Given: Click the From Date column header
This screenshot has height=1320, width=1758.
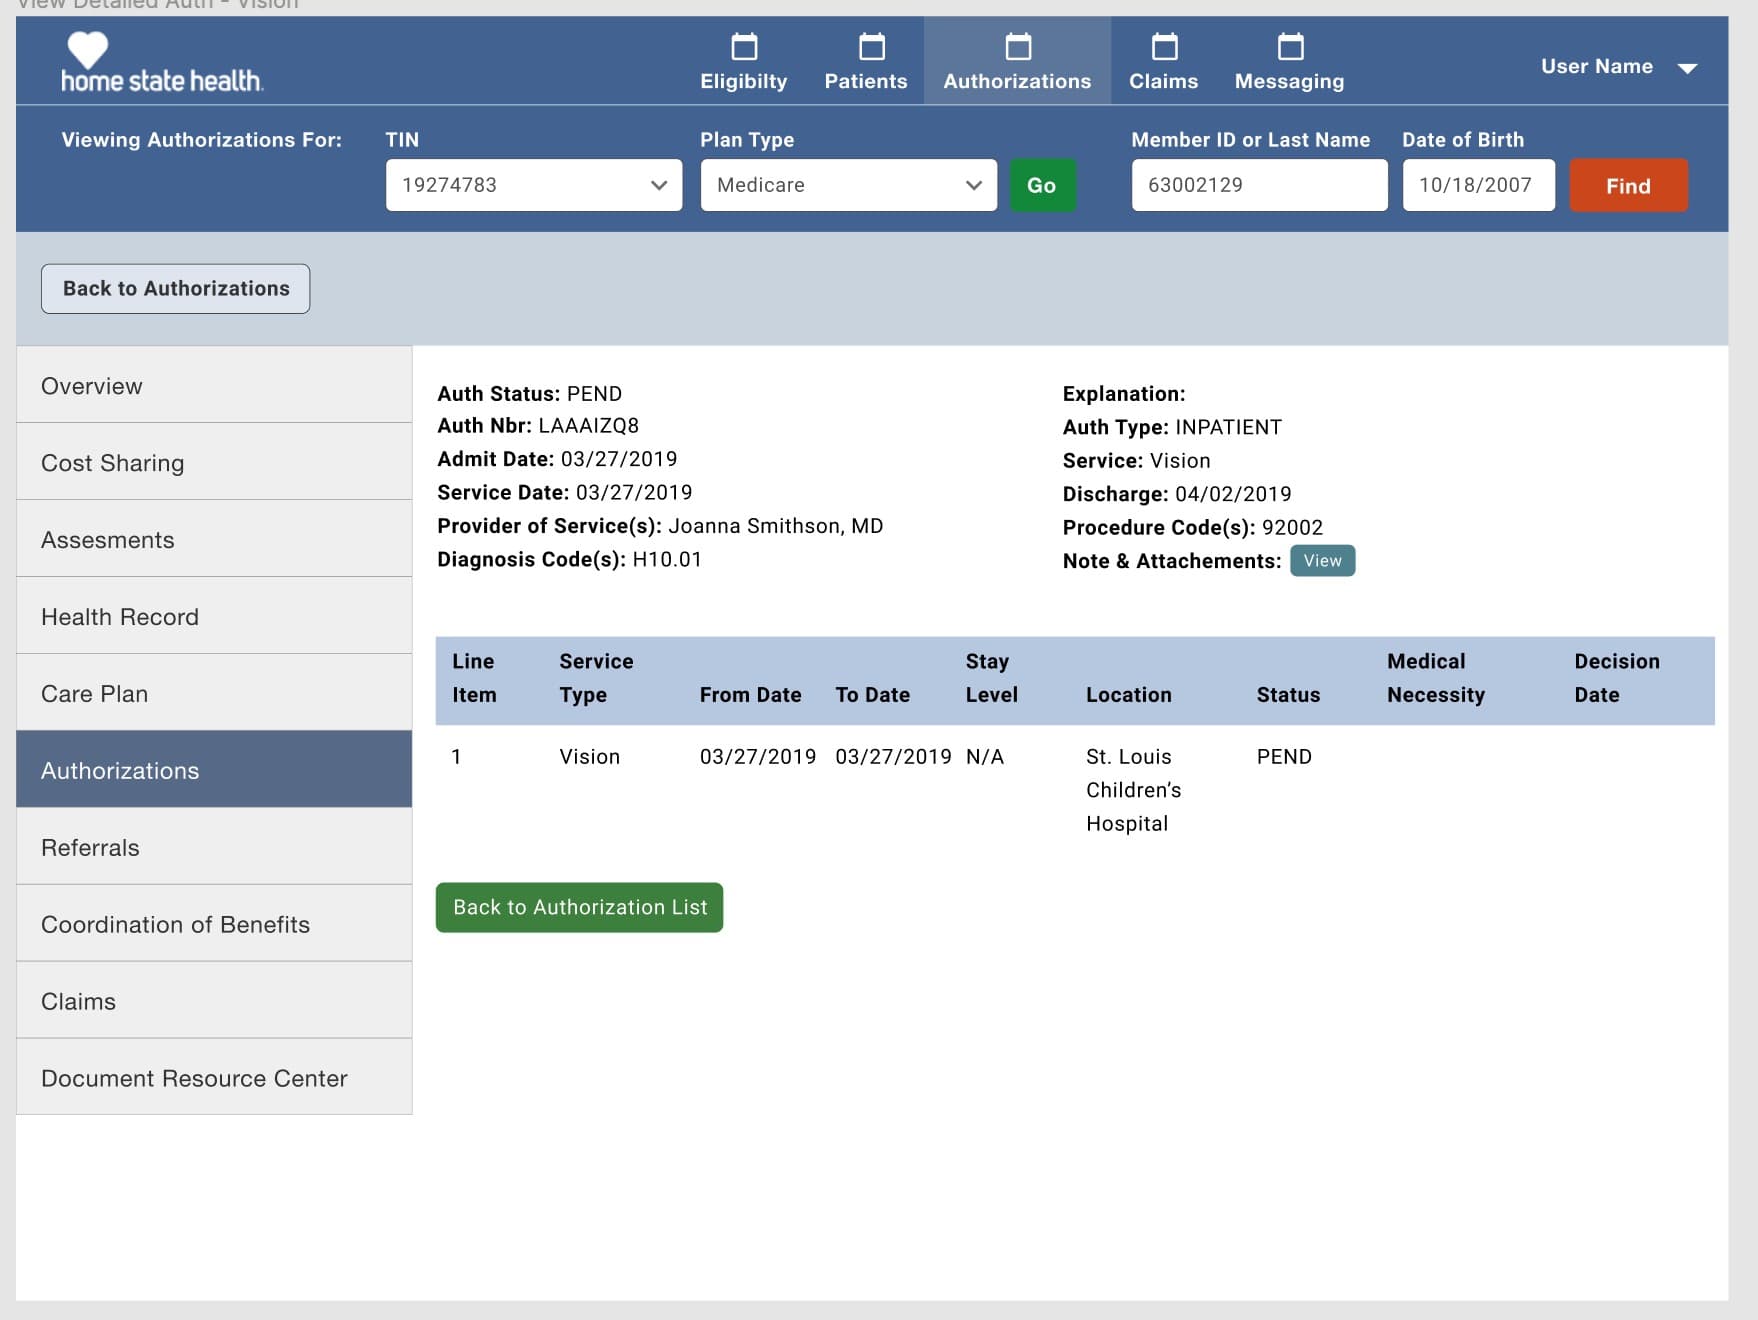Looking at the screenshot, I should point(750,695).
